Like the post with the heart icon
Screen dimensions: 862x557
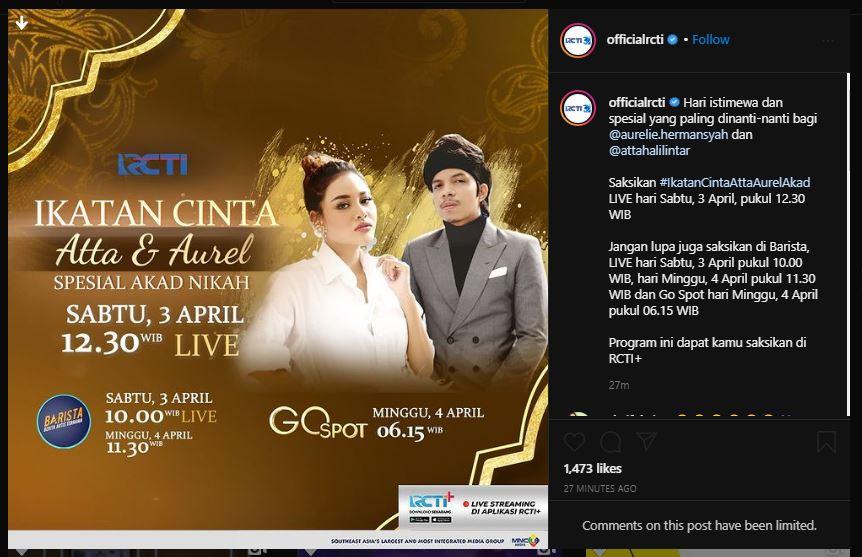click(574, 442)
